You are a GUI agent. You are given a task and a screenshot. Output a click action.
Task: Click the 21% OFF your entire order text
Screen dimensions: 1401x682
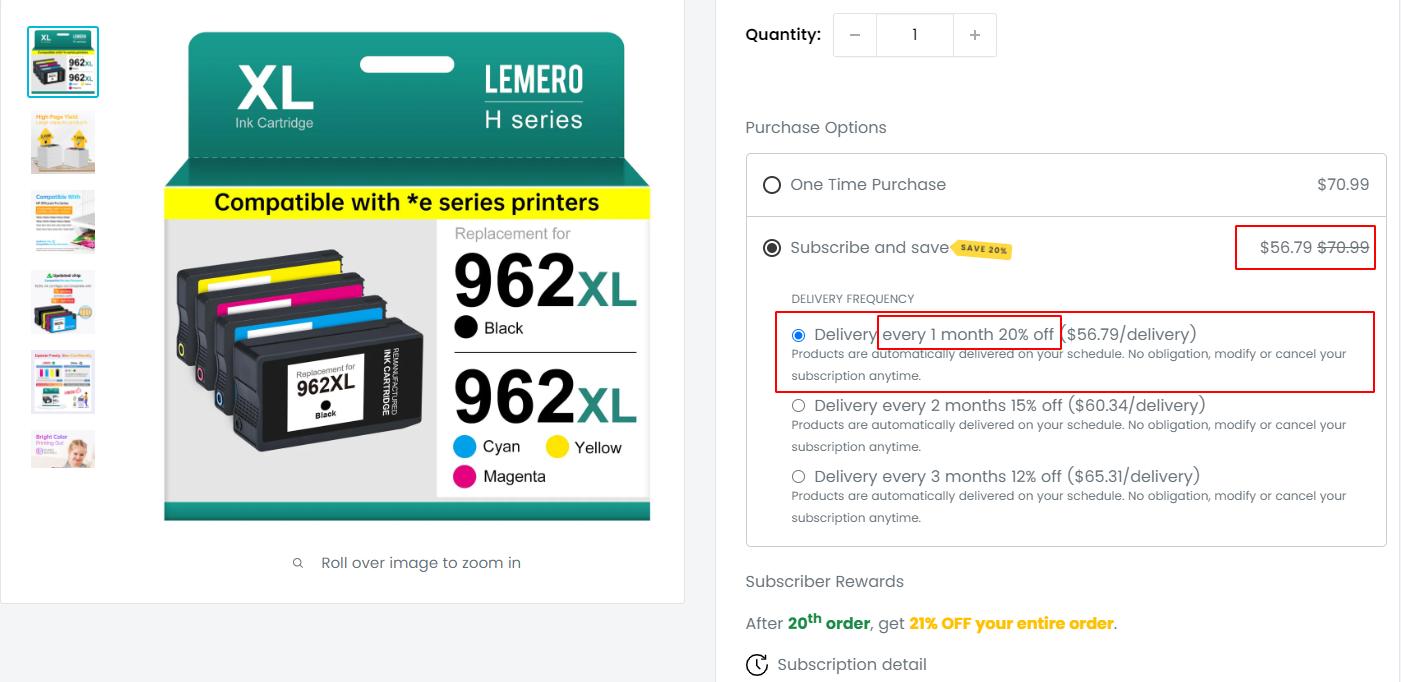click(1011, 623)
